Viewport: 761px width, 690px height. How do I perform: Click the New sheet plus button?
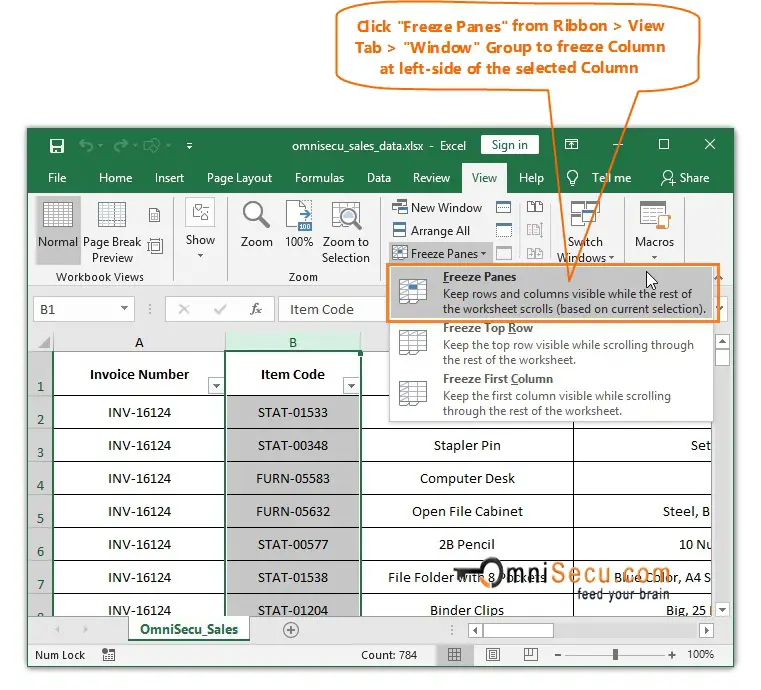pyautogui.click(x=291, y=630)
